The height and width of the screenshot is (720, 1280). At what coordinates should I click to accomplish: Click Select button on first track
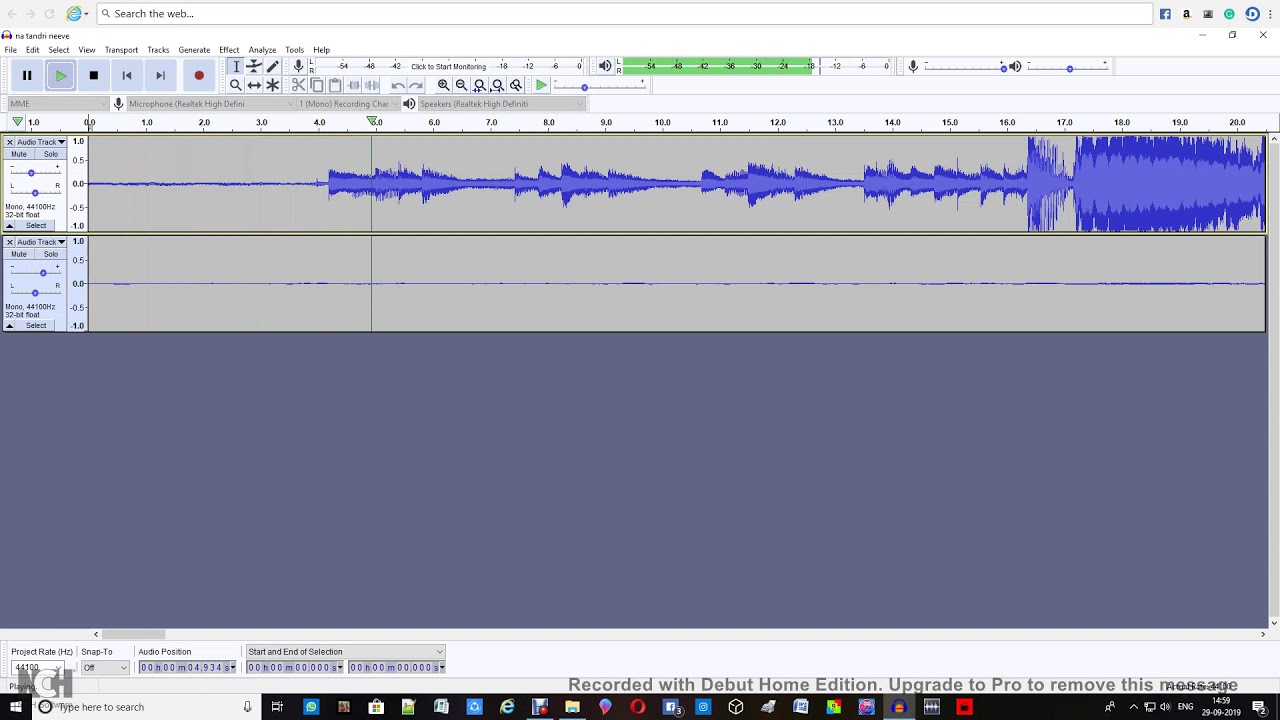36,226
